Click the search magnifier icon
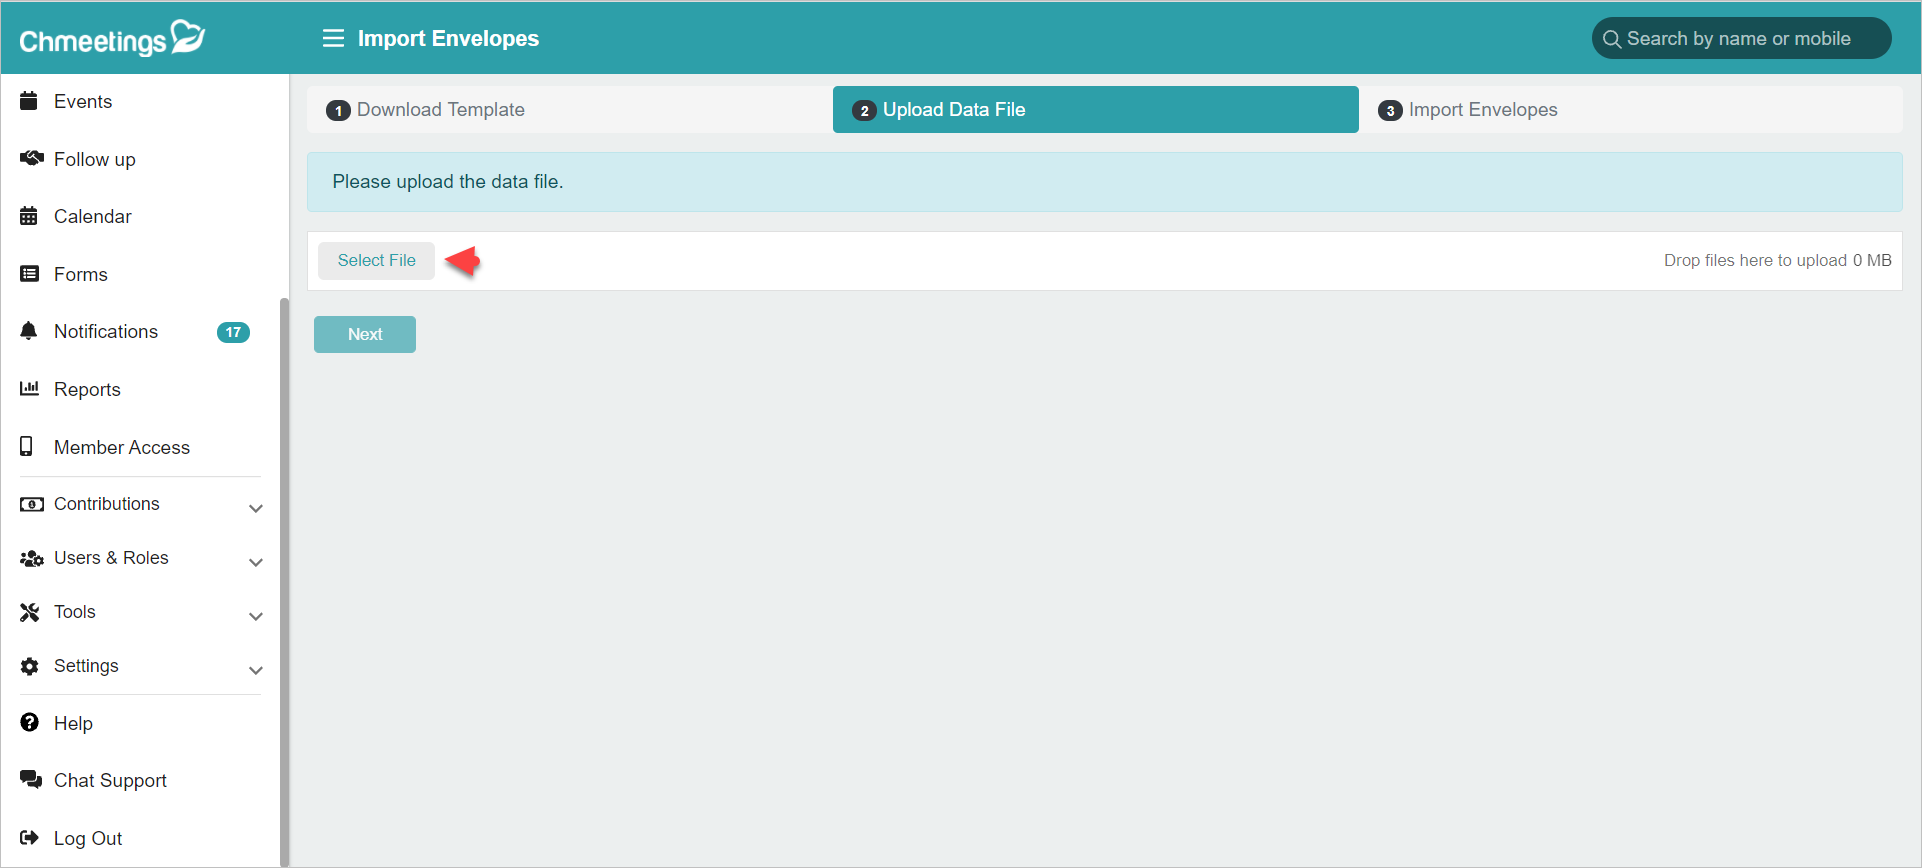Screen dimensions: 1922x868 pyautogui.click(x=1612, y=39)
